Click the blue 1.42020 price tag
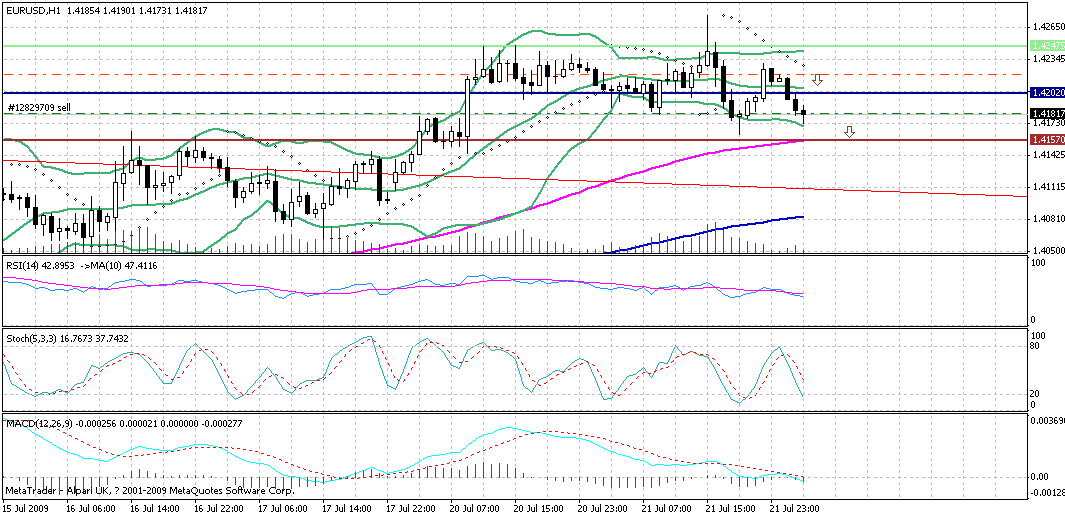Viewport: 1065px width, 516px height. point(1047,92)
